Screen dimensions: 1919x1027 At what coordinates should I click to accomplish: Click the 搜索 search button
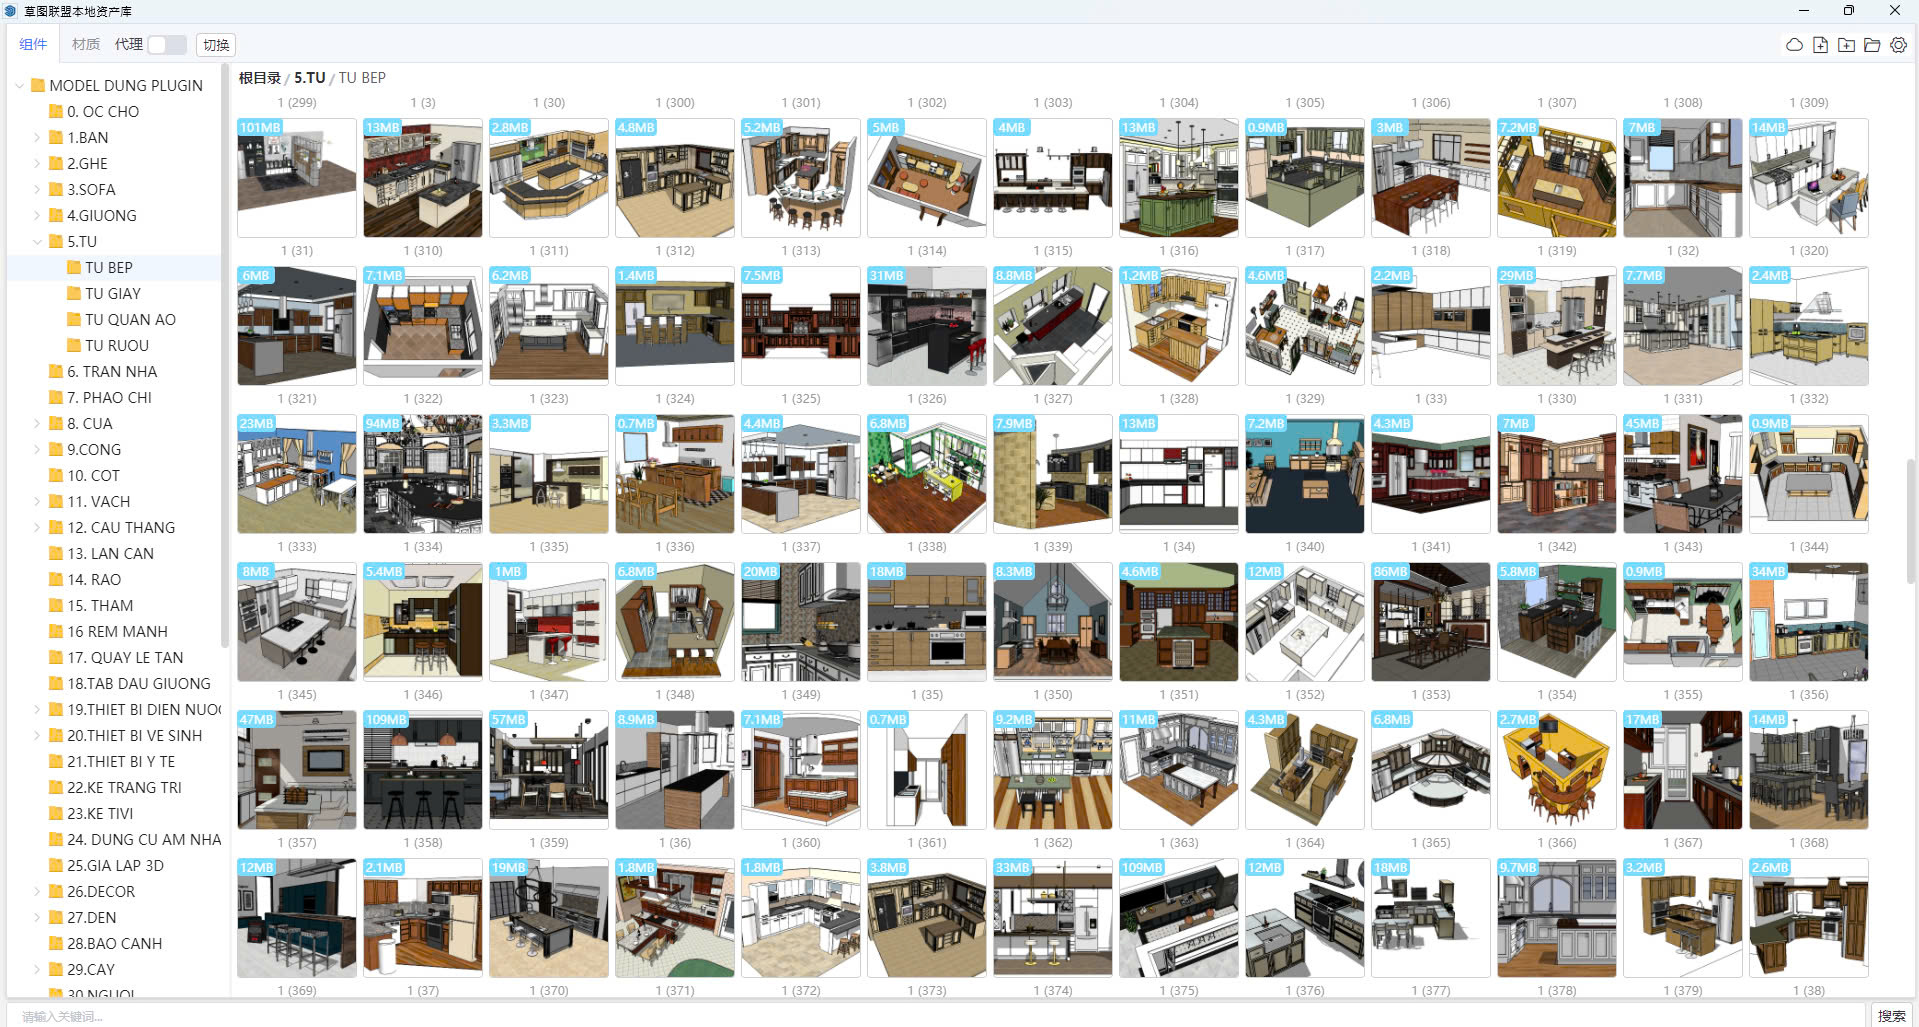(1891, 1016)
